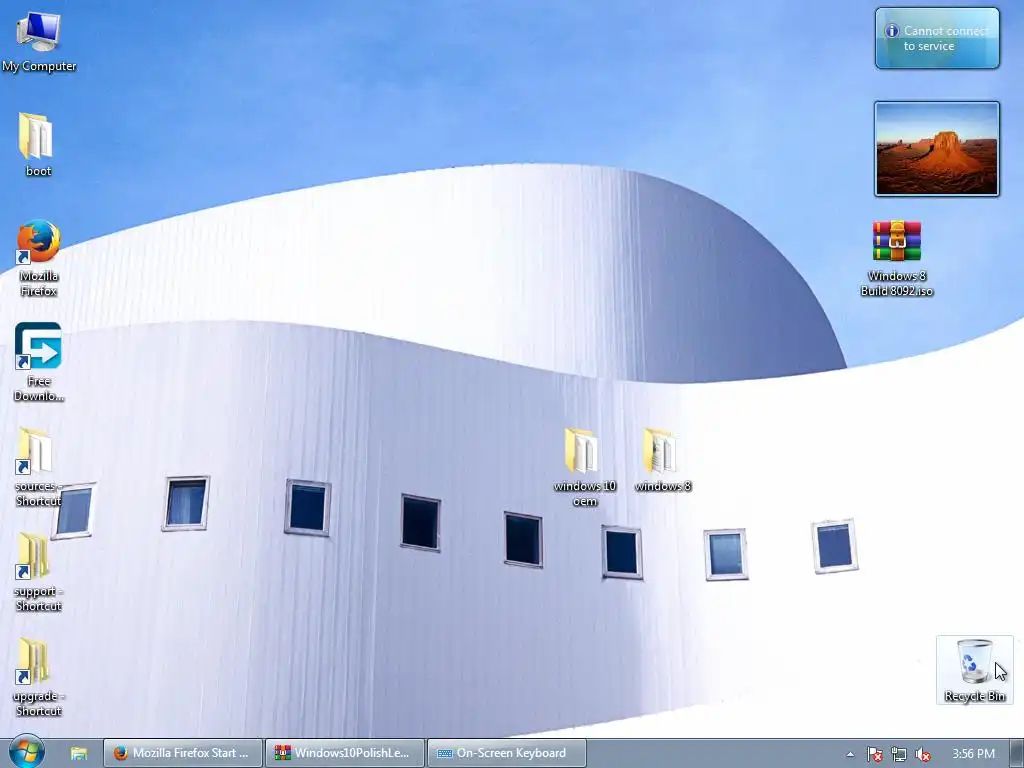1024x768 pixels.
Task: Switch to On-Screen Keyboard taskbar button
Action: (507, 753)
